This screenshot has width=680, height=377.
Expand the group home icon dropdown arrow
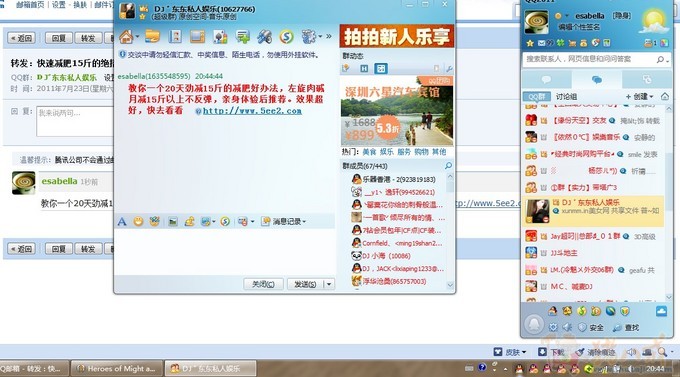137,37
